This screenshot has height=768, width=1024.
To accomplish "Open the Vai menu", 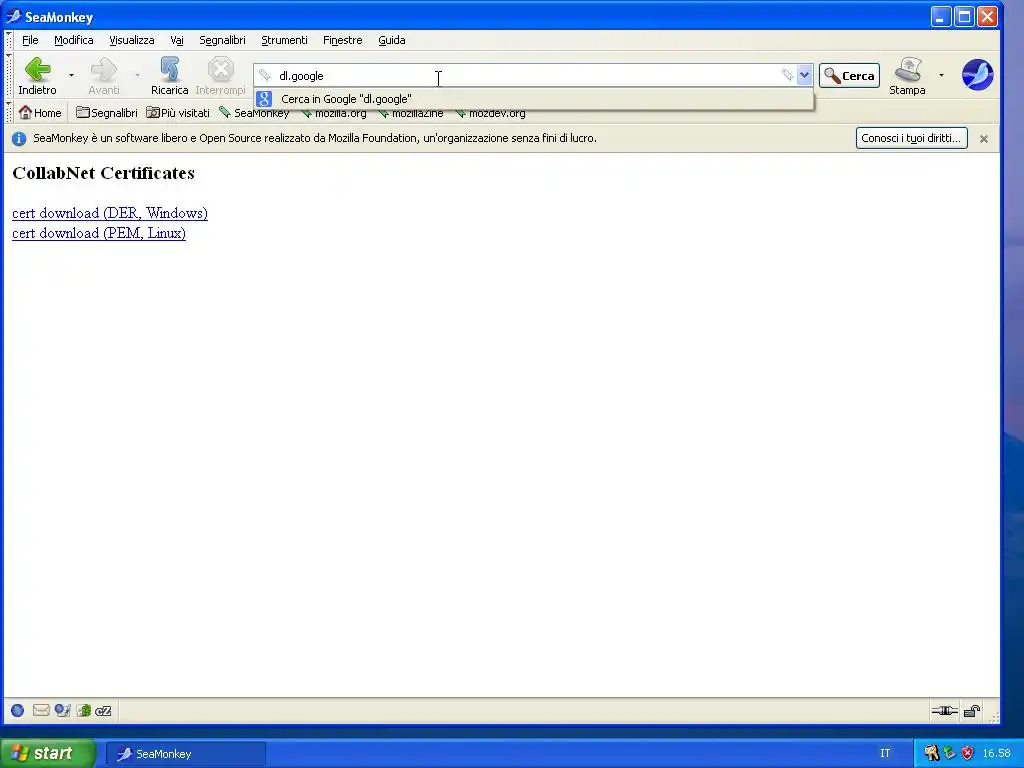I will [x=176, y=40].
